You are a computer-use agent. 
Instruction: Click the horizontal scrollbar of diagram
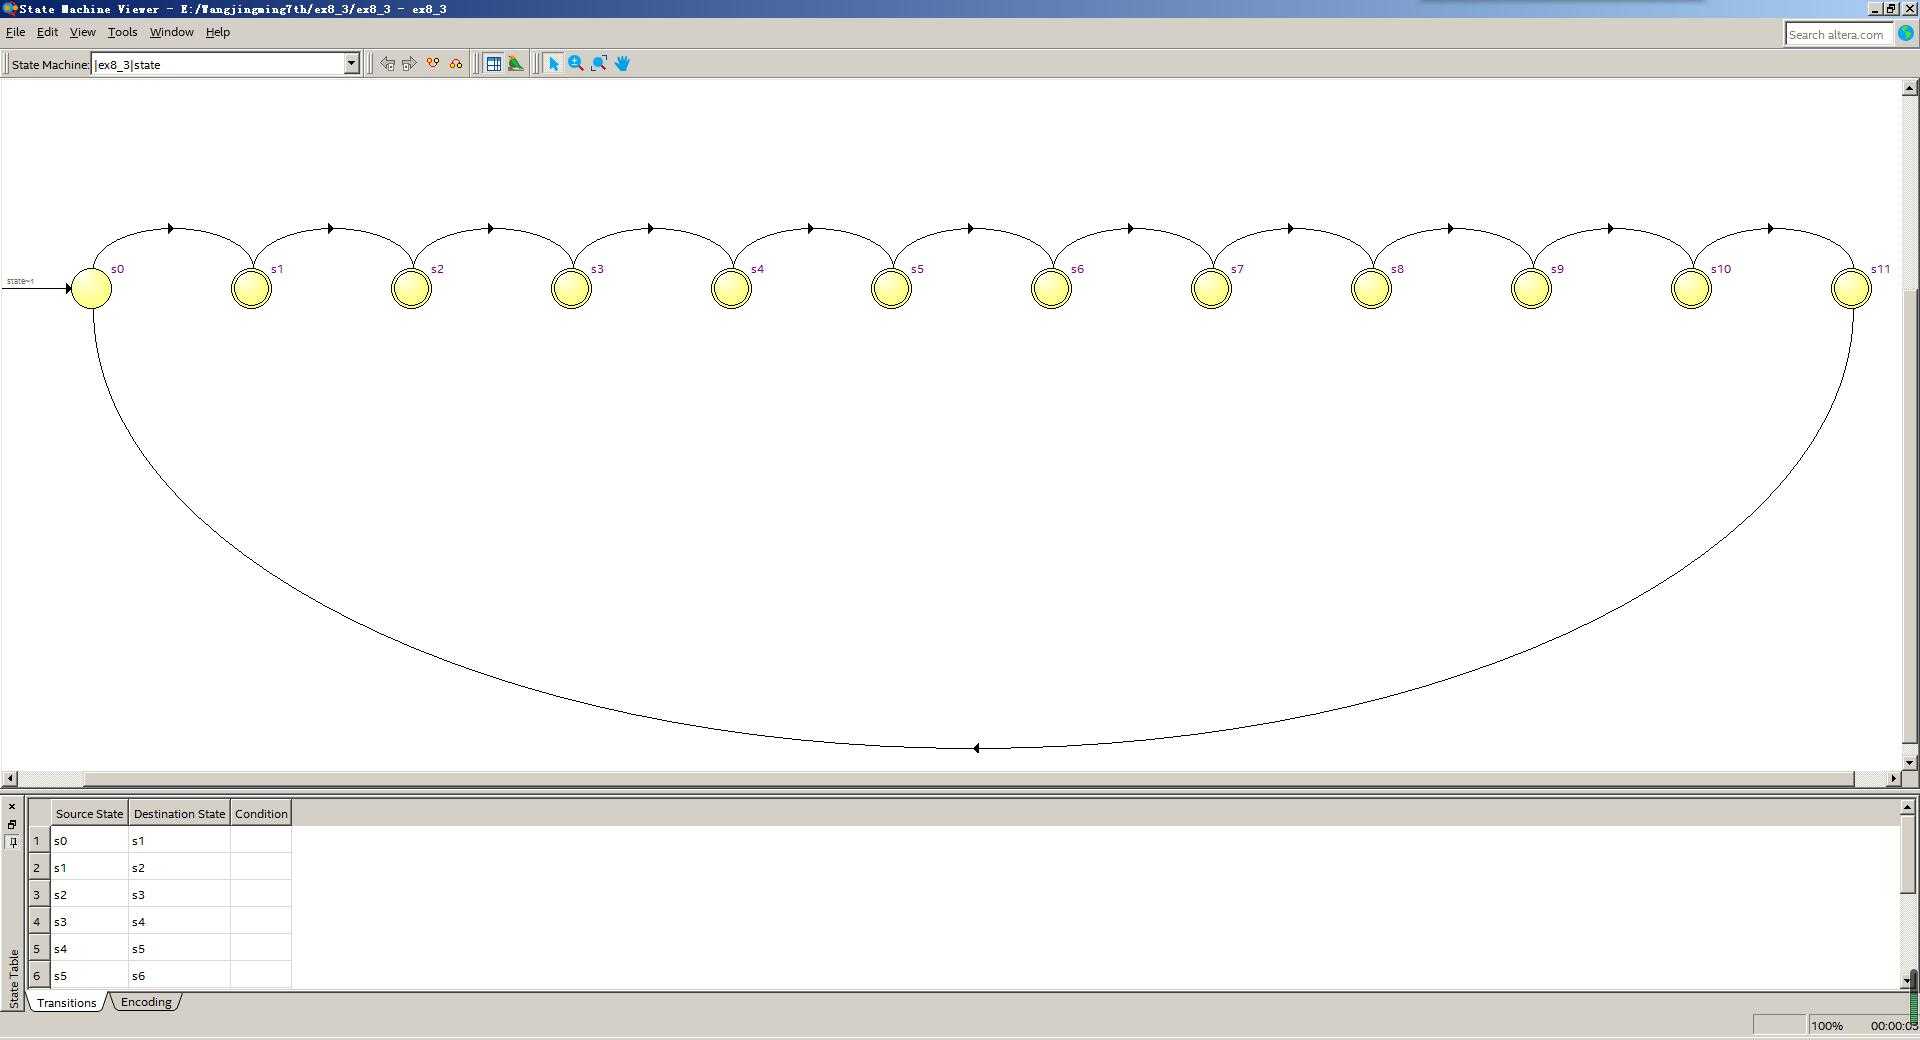[x=968, y=778]
